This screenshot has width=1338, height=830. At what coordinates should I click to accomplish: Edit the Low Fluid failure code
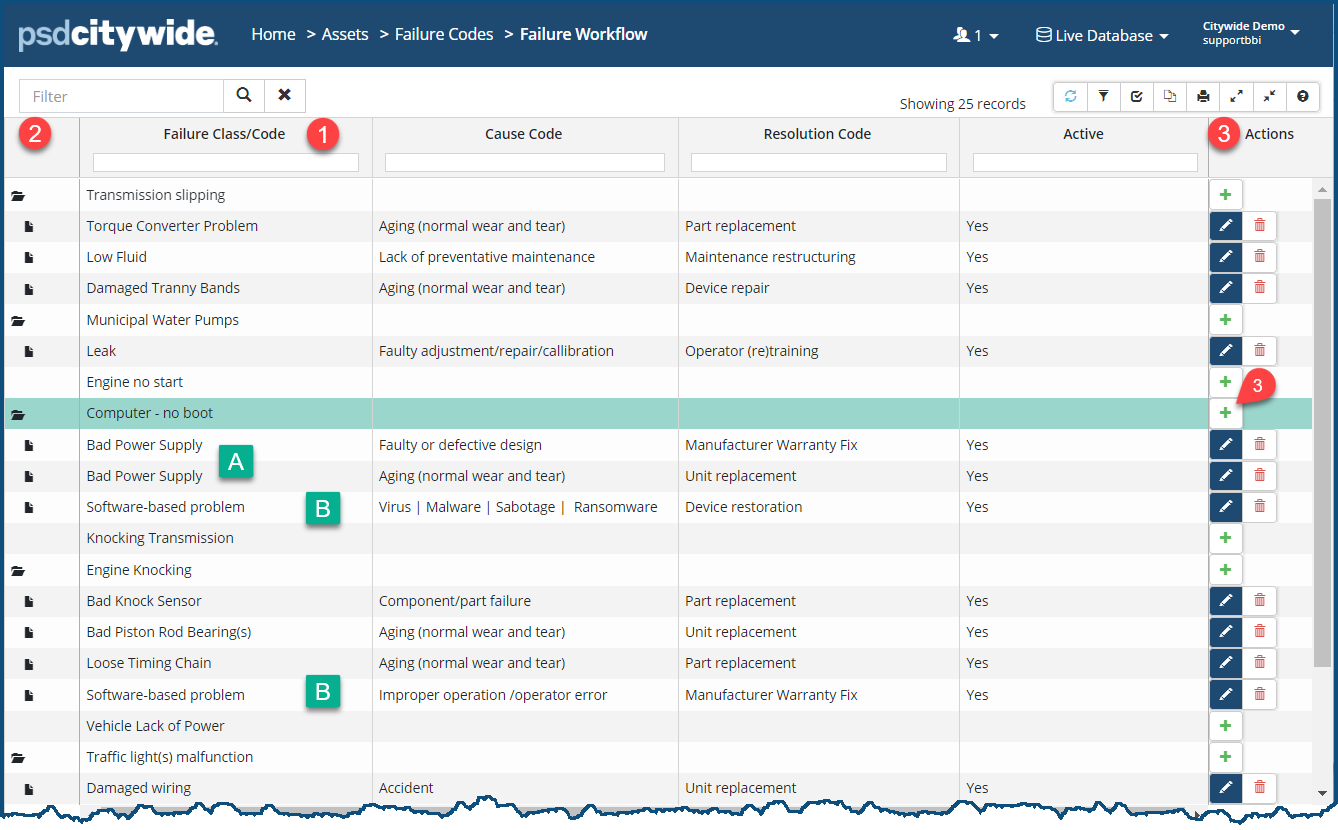coord(1226,257)
